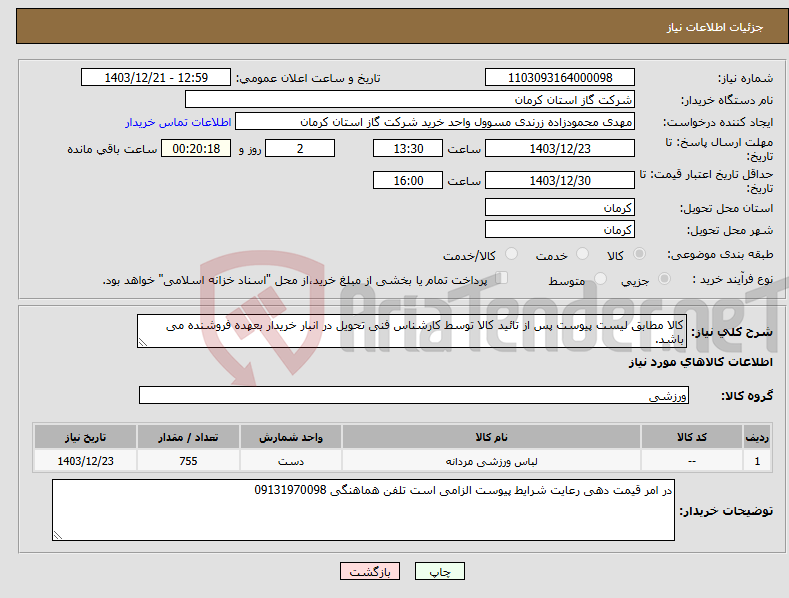Select the کالا/خدمت radio button

pyautogui.click(x=511, y=254)
